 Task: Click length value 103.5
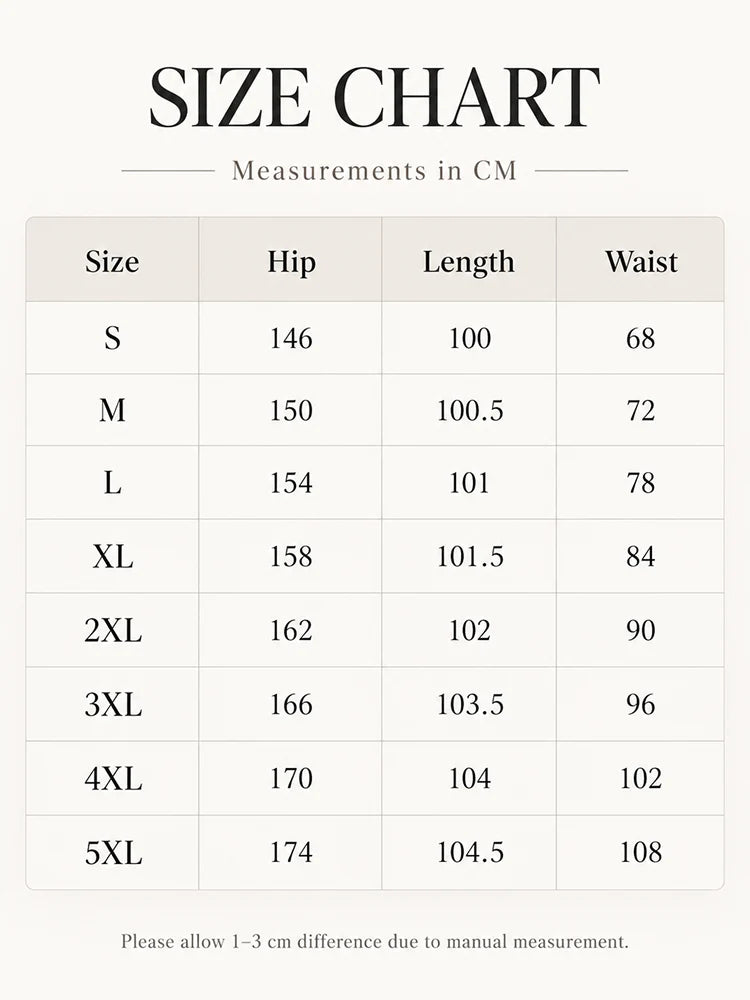click(469, 705)
